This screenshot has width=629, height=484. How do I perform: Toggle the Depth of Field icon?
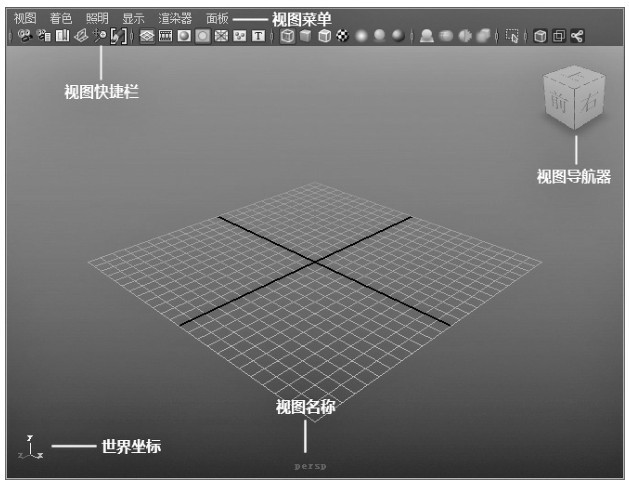pos(483,36)
